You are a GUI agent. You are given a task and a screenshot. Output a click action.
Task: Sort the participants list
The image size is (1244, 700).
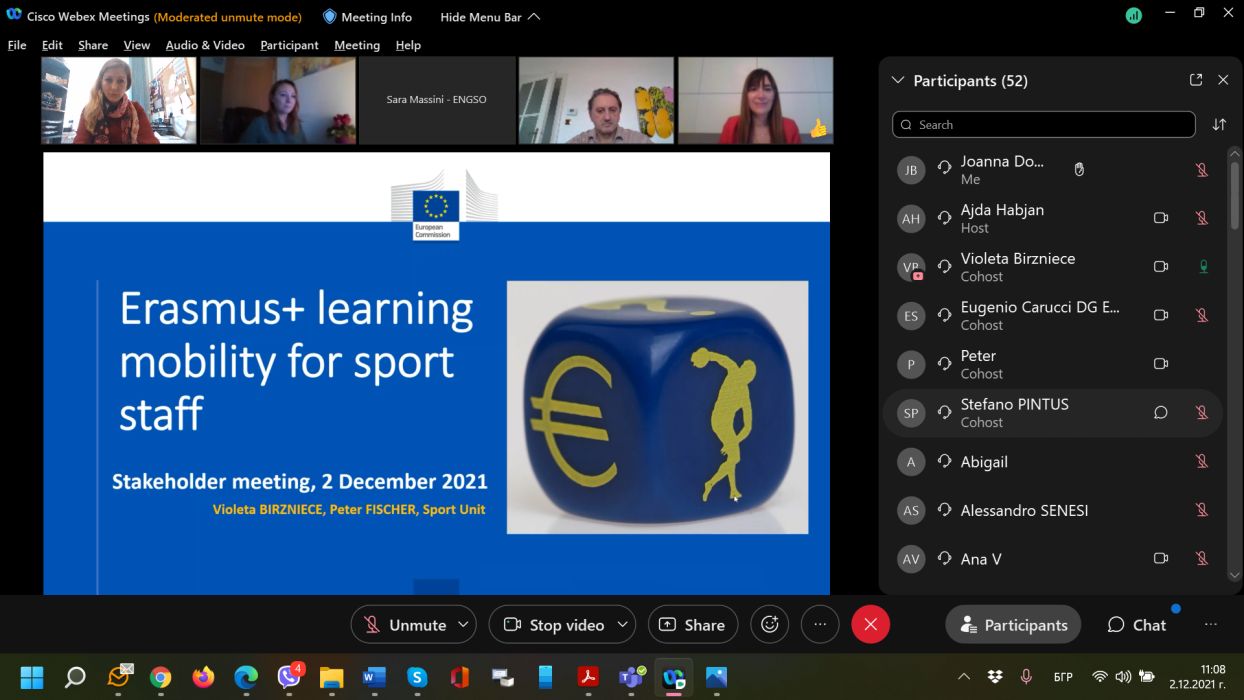coord(1219,125)
